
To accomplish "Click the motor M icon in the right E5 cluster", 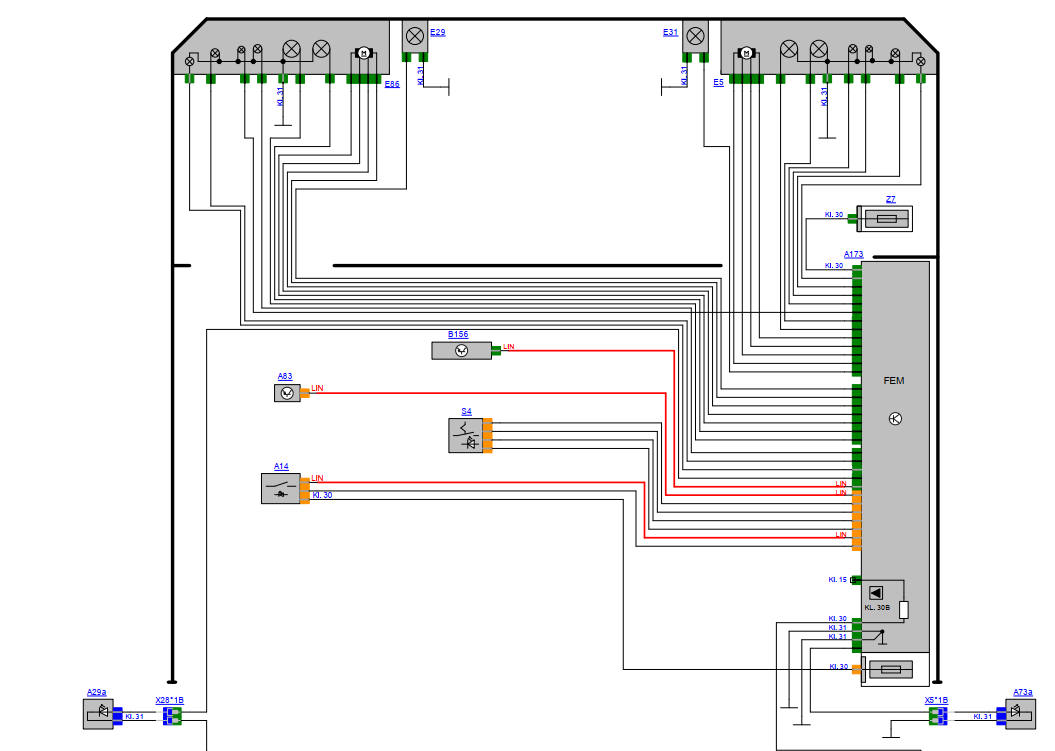I will coord(747,53).
